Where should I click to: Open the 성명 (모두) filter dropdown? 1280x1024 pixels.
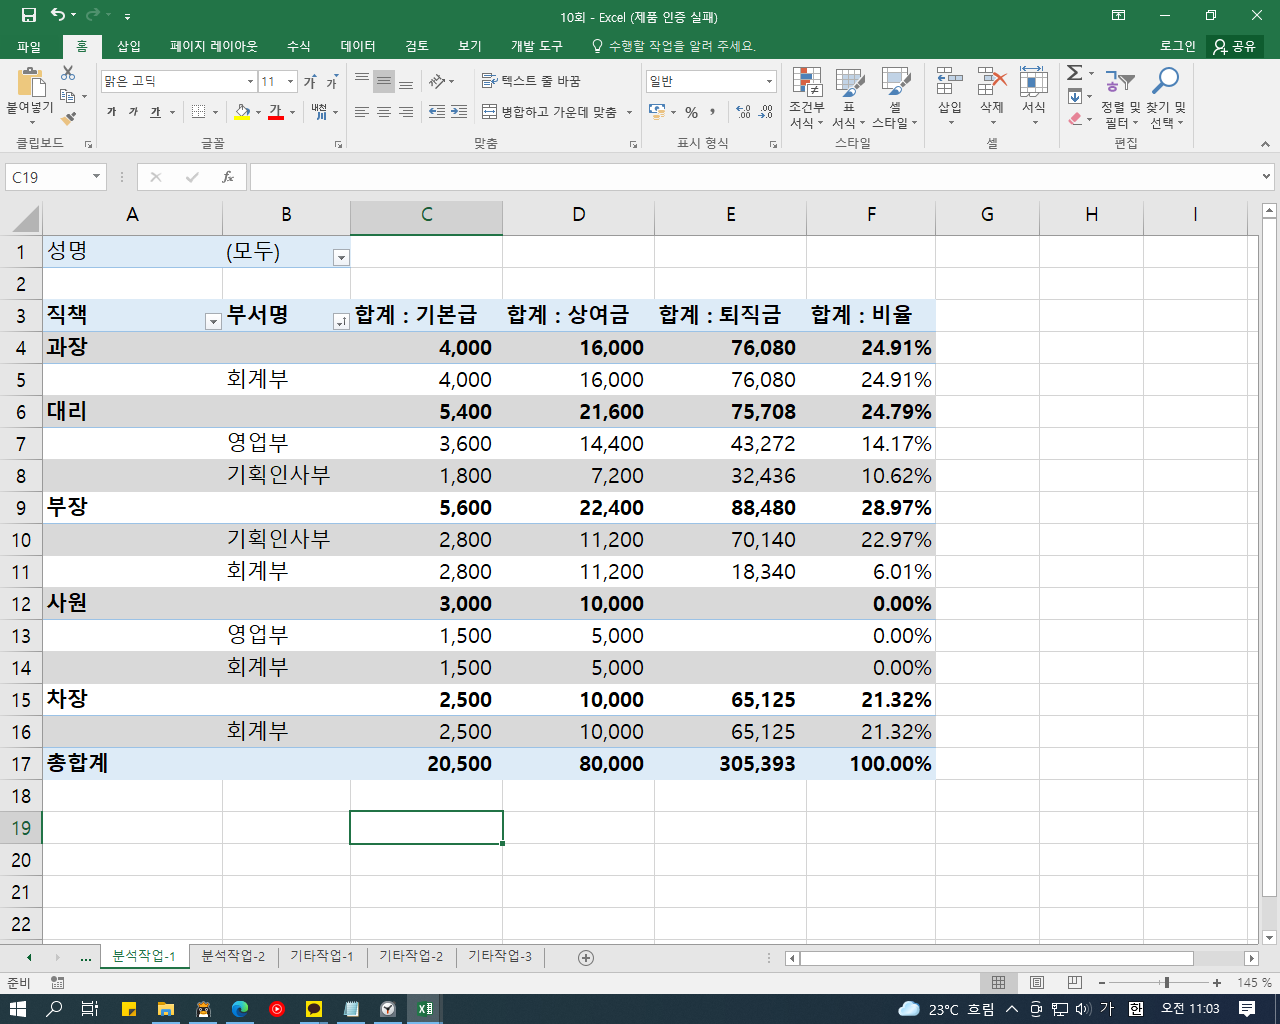[341, 258]
